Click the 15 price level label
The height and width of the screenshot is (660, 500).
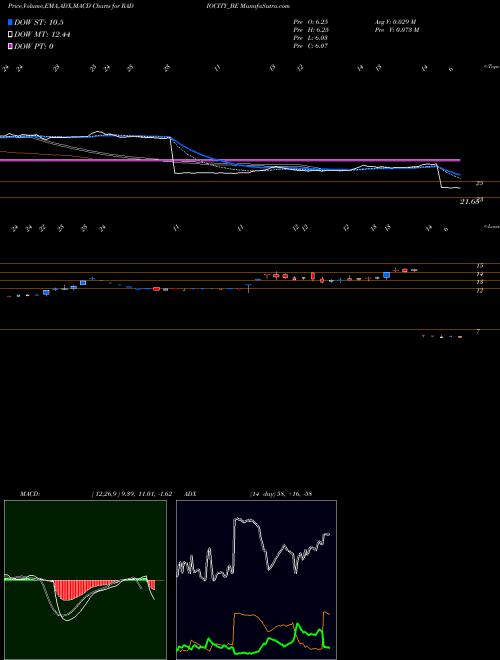[479, 266]
